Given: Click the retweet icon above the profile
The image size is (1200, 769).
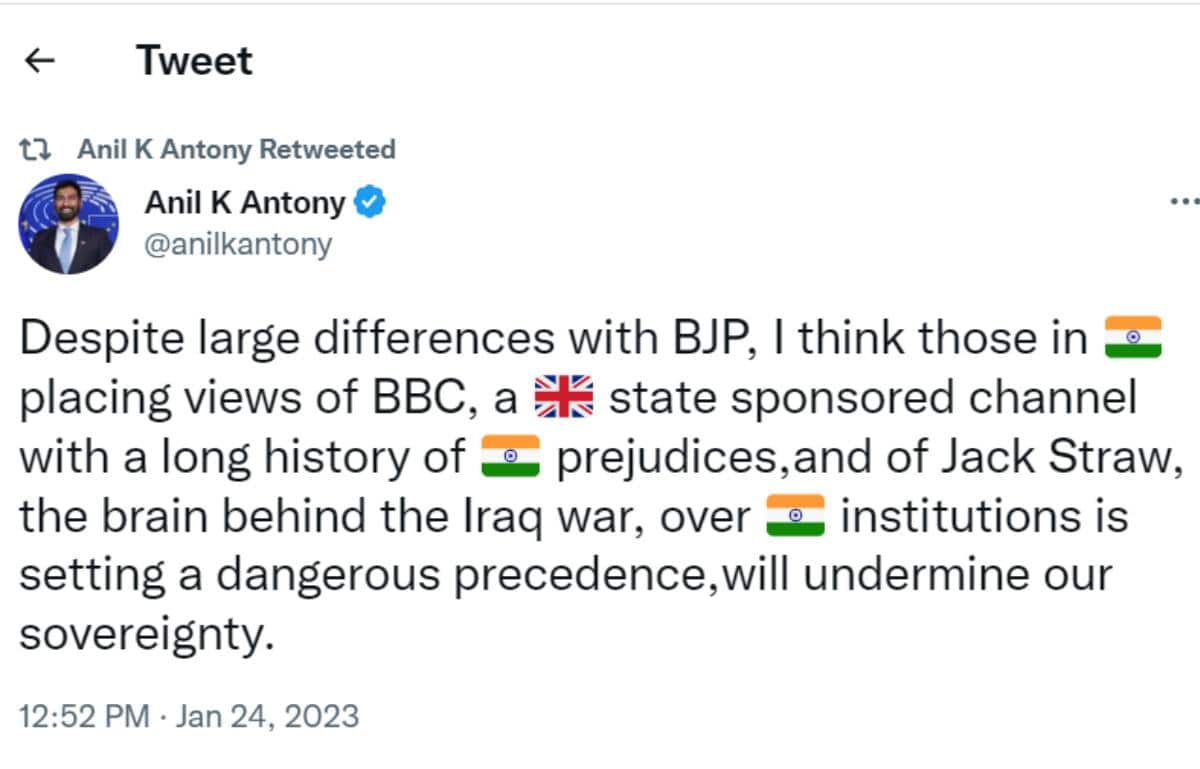Looking at the screenshot, I should click(36, 150).
